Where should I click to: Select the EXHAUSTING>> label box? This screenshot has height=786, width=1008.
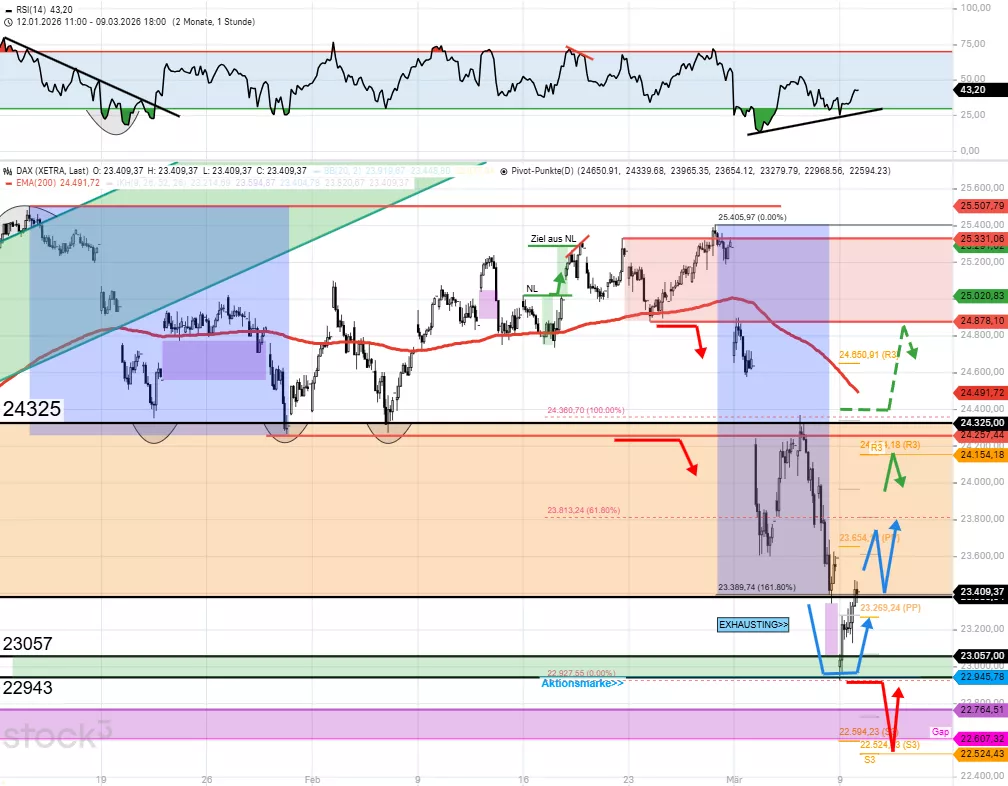point(753,625)
